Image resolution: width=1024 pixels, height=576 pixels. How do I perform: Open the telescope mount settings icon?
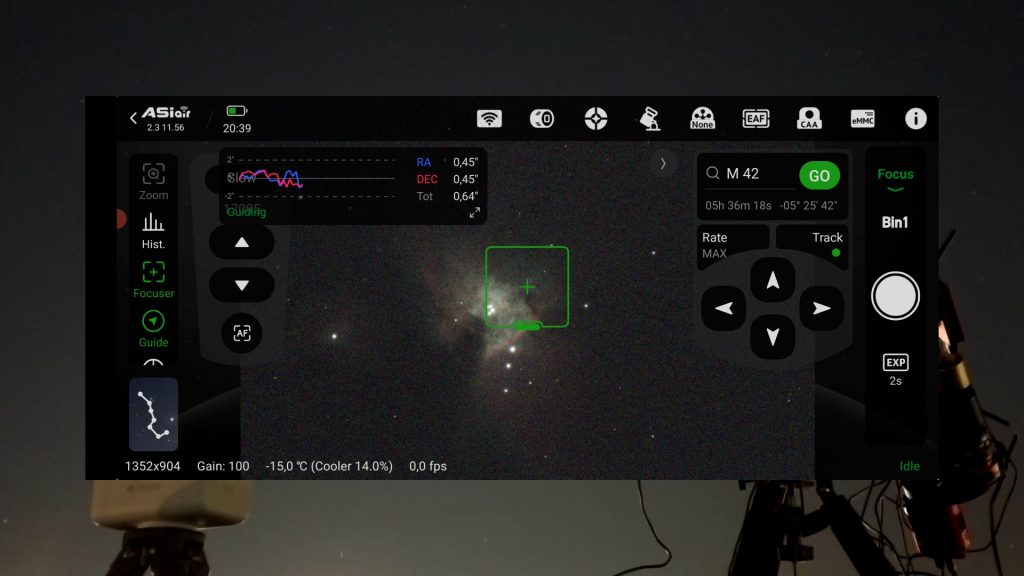pyautogui.click(x=650, y=119)
